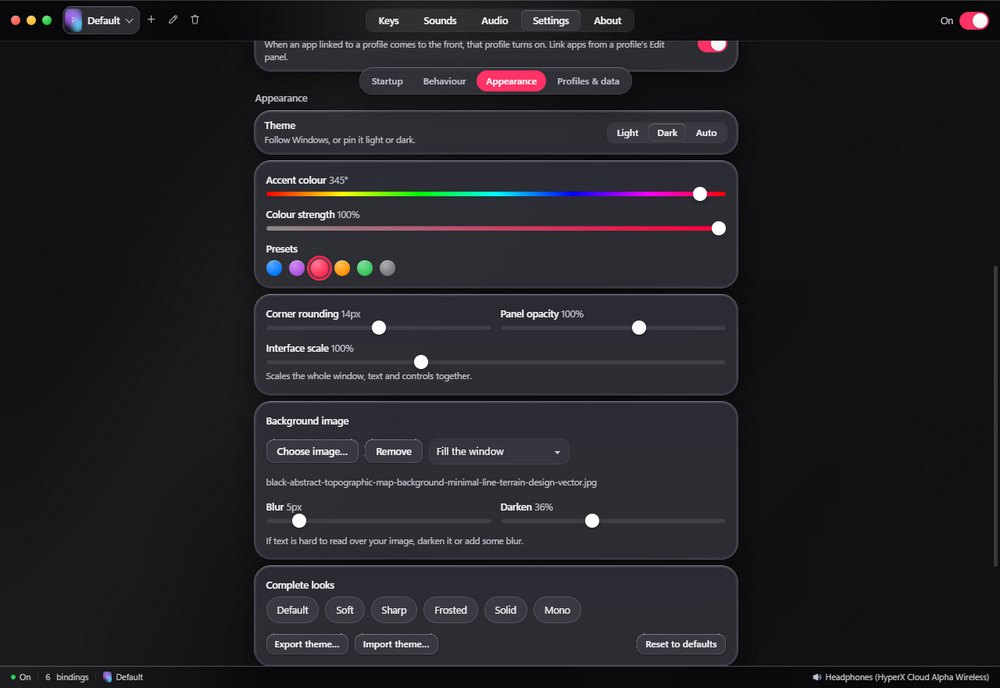
Task: Click the pencil edit profile icon
Action: (x=173, y=20)
